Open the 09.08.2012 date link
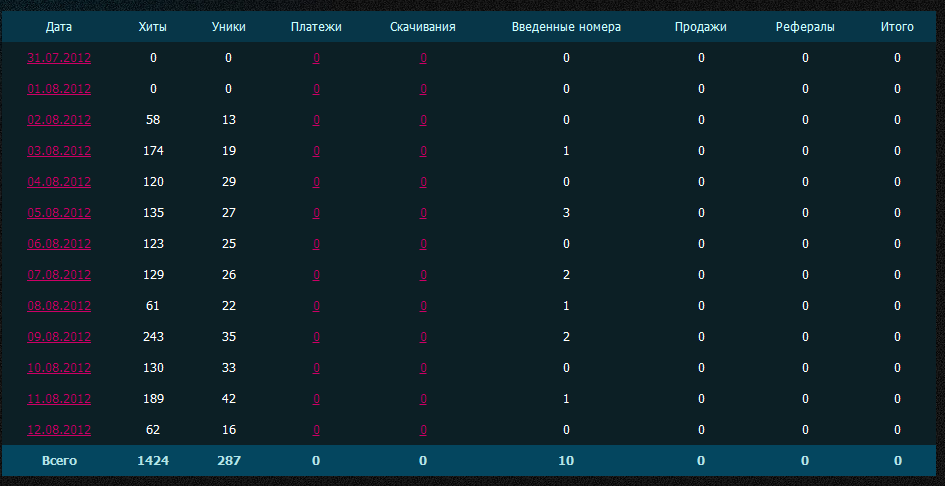The image size is (945, 486). pos(59,337)
